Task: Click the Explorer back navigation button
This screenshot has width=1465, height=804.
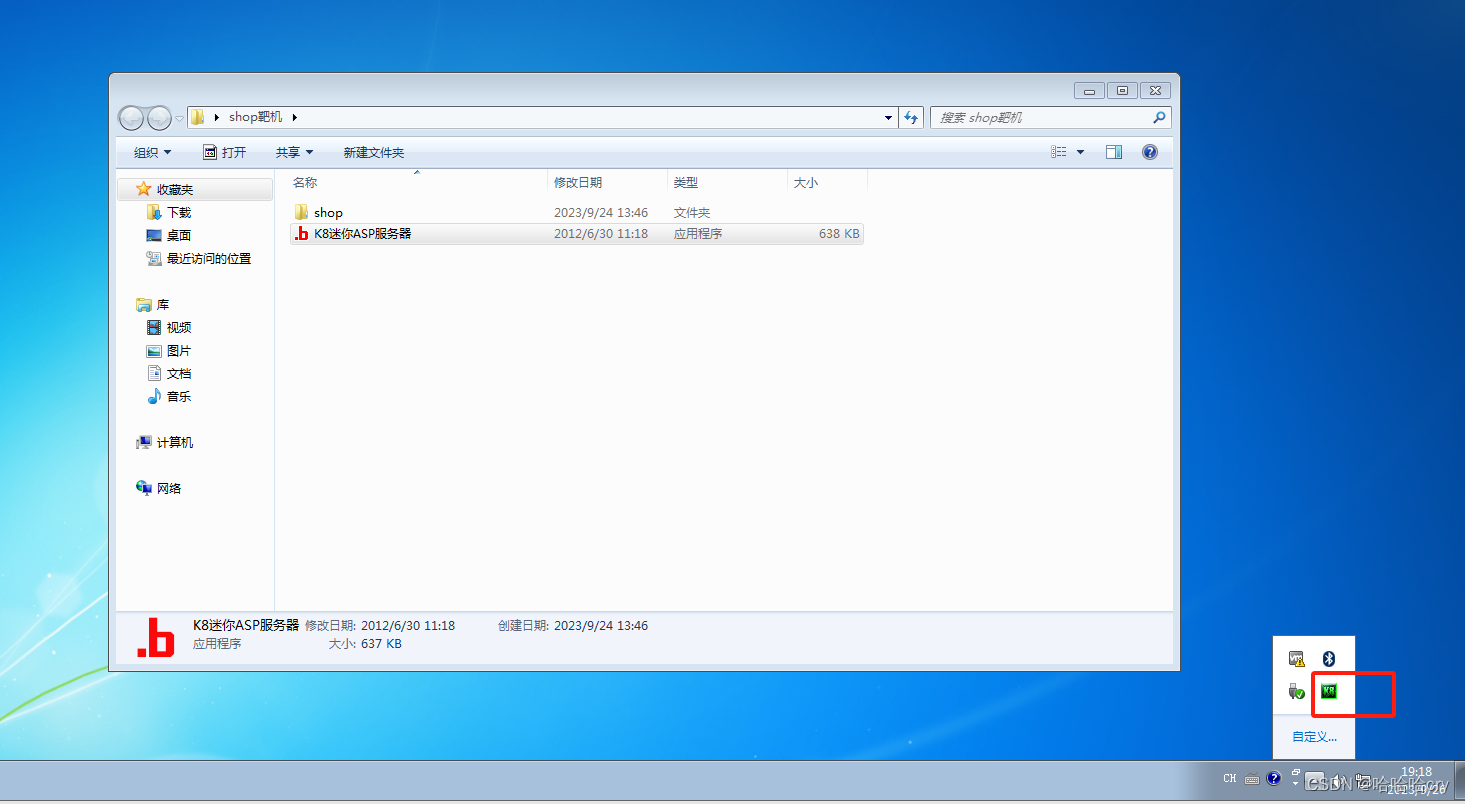Action: pos(131,118)
